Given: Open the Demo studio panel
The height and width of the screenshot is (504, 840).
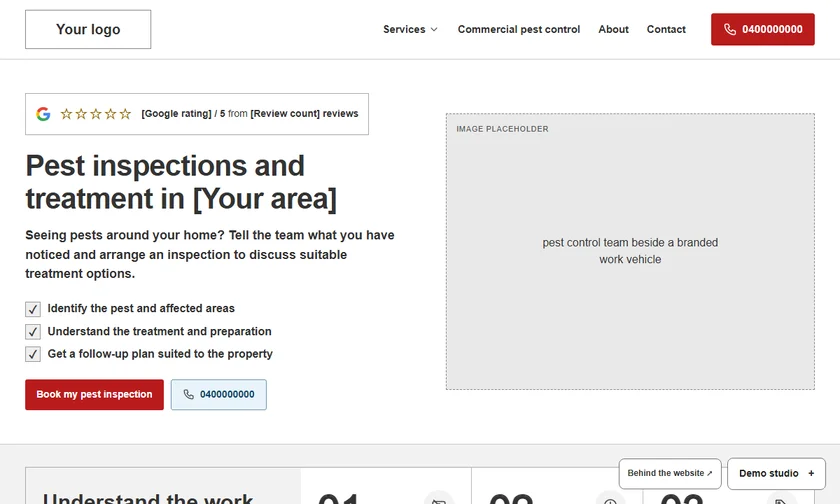Looking at the screenshot, I should tap(776, 473).
